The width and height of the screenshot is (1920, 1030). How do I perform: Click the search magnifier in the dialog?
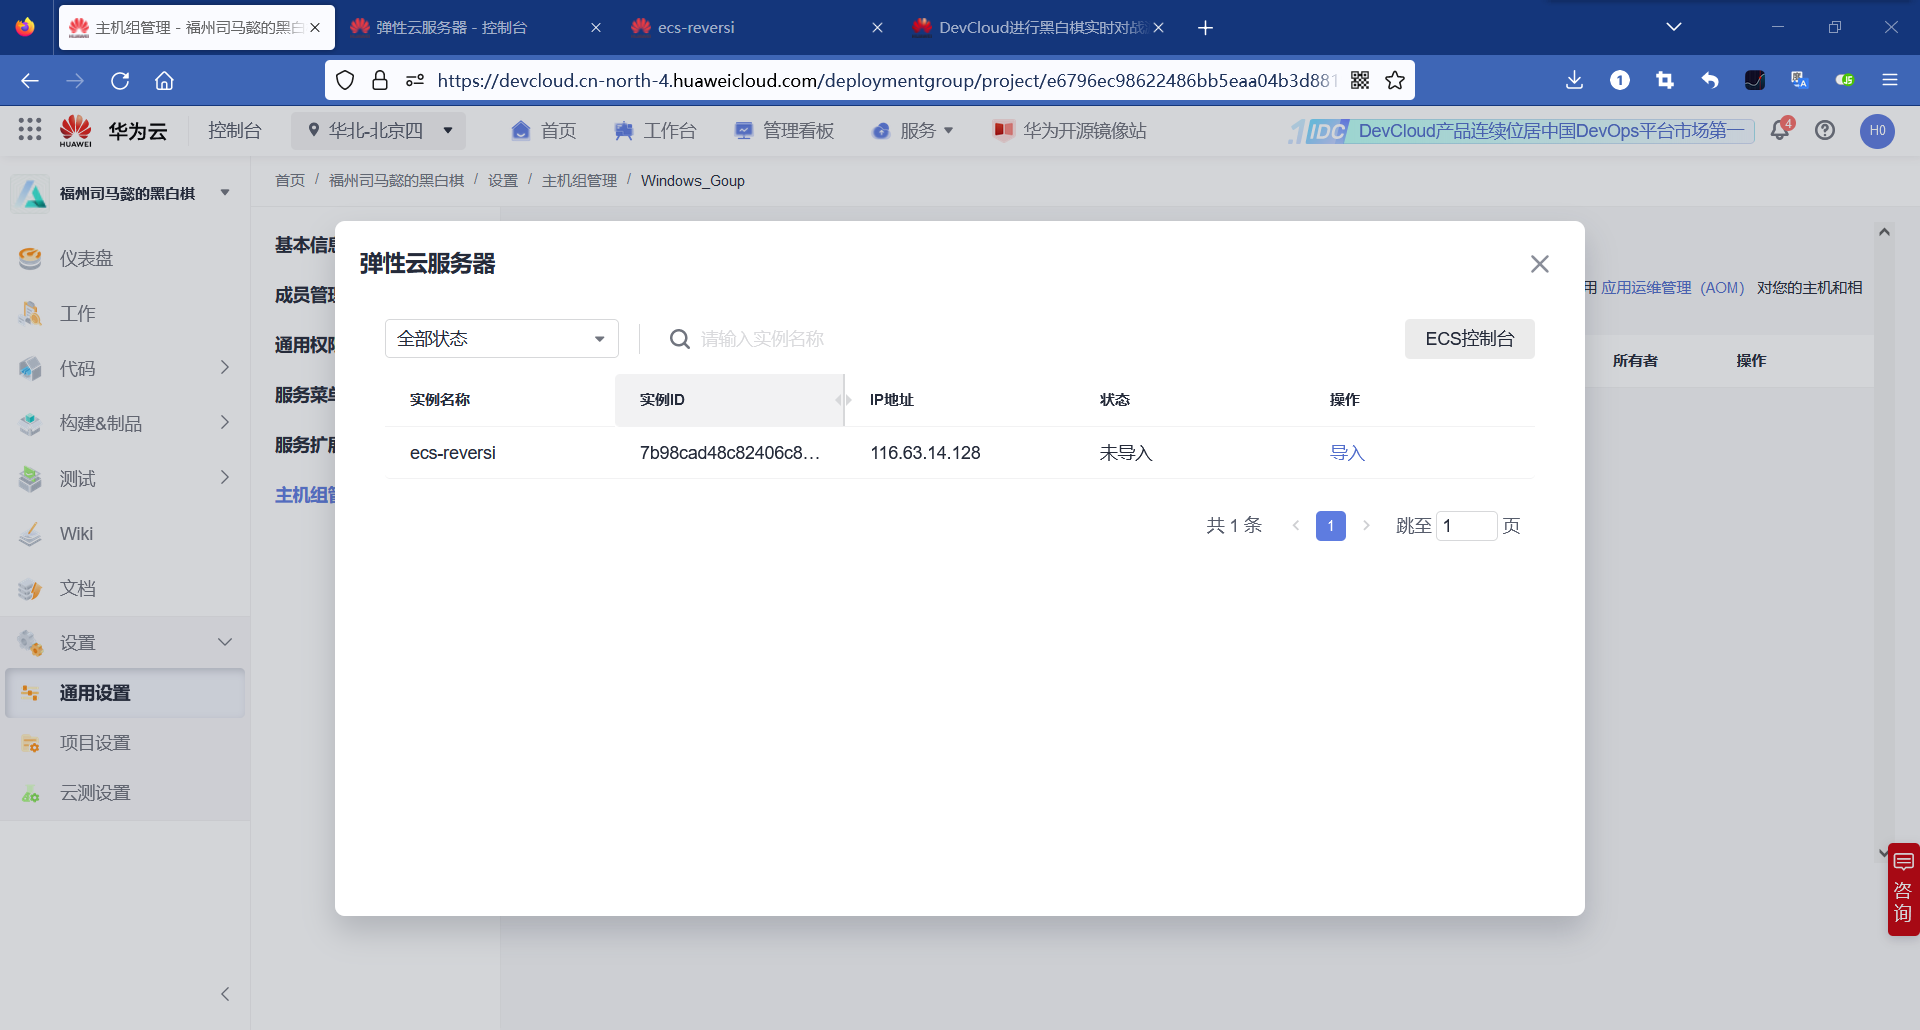(x=680, y=339)
